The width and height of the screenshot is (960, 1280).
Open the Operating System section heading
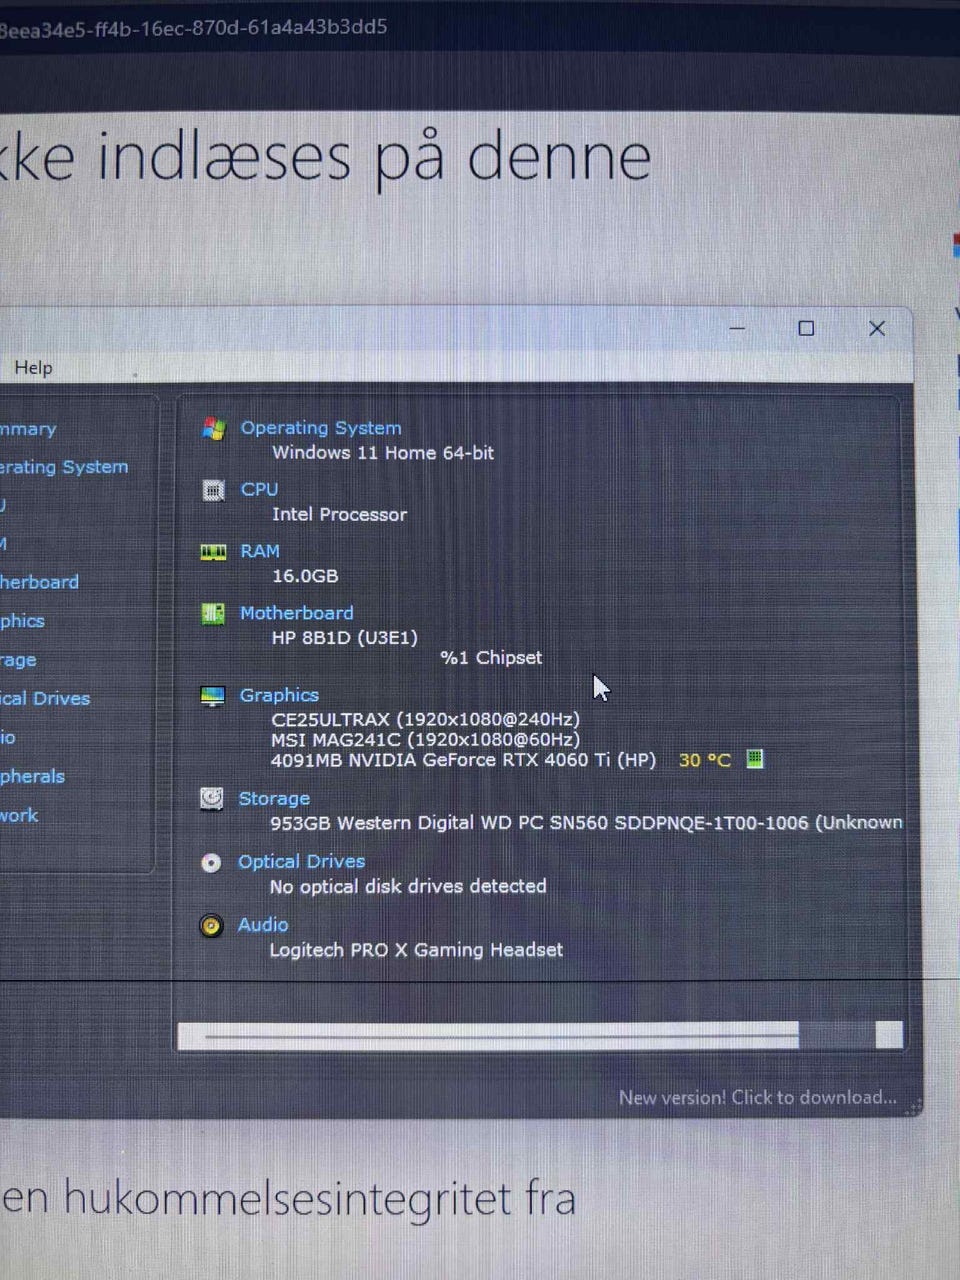(320, 428)
